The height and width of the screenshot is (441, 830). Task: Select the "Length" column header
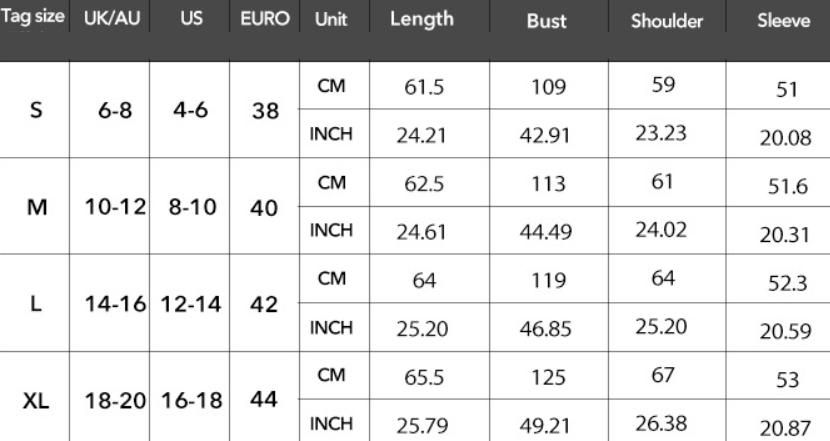421,21
